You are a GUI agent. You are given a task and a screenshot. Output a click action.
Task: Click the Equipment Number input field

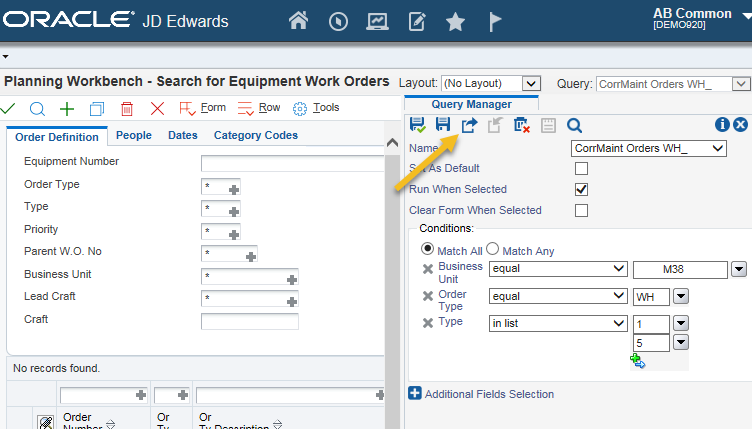click(x=293, y=163)
